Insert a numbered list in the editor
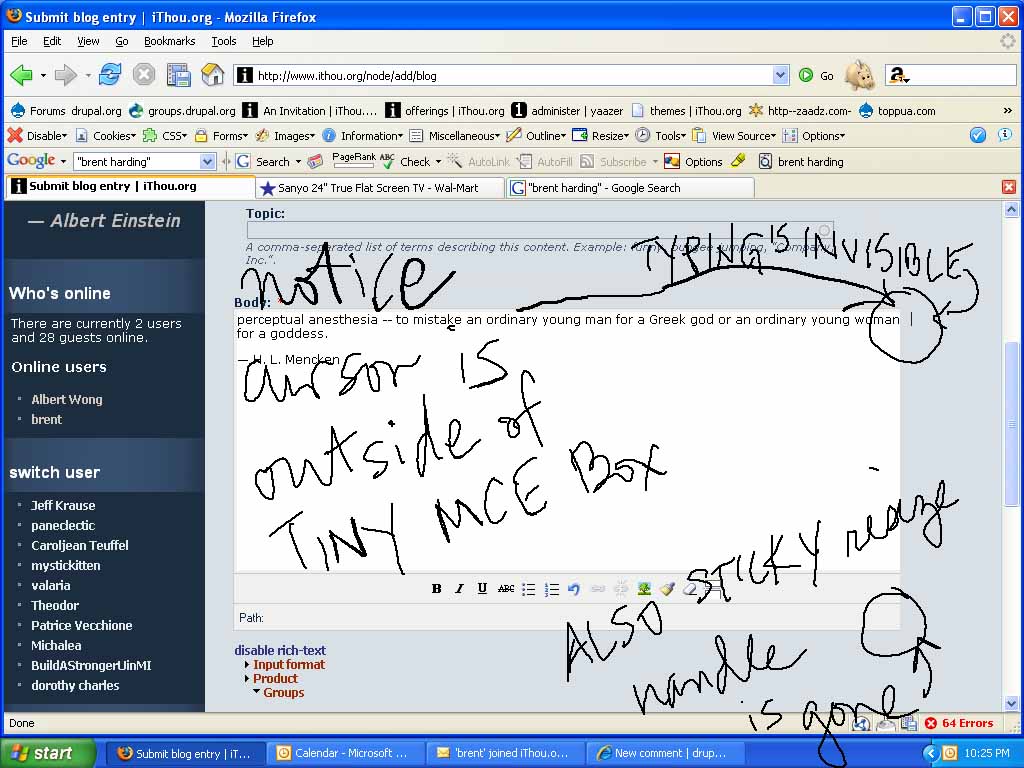 point(551,589)
